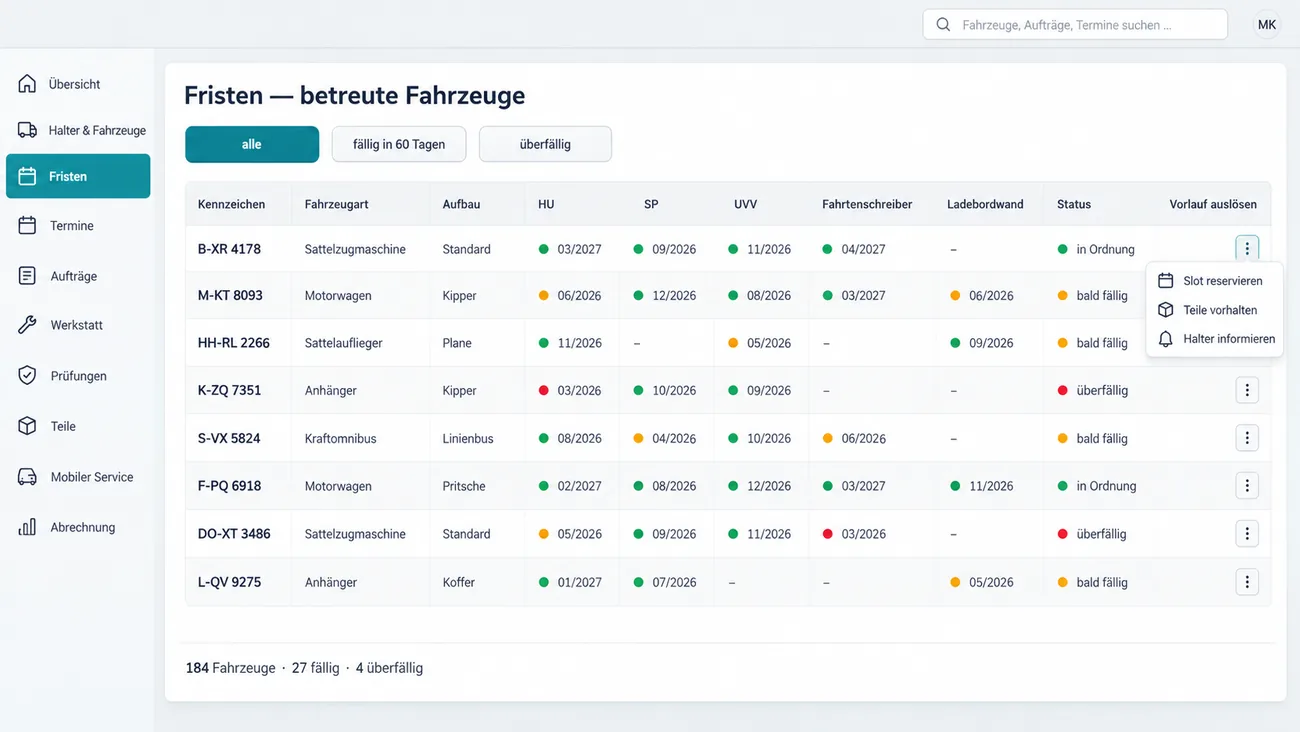Click the truck icon for Halter & Fahrzeuge

point(27,130)
